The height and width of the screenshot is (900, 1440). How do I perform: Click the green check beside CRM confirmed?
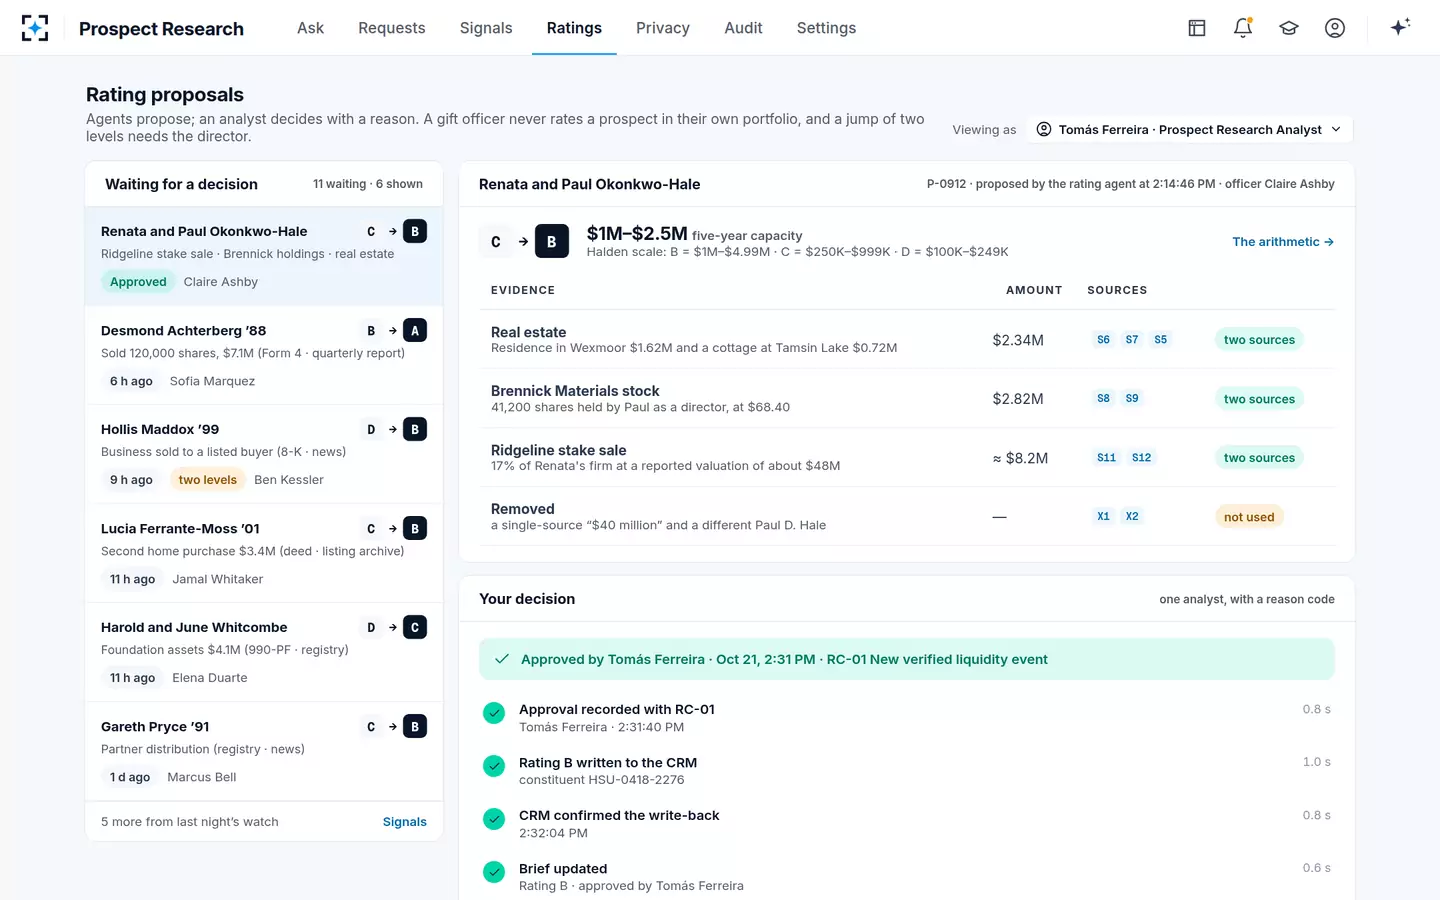[494, 819]
